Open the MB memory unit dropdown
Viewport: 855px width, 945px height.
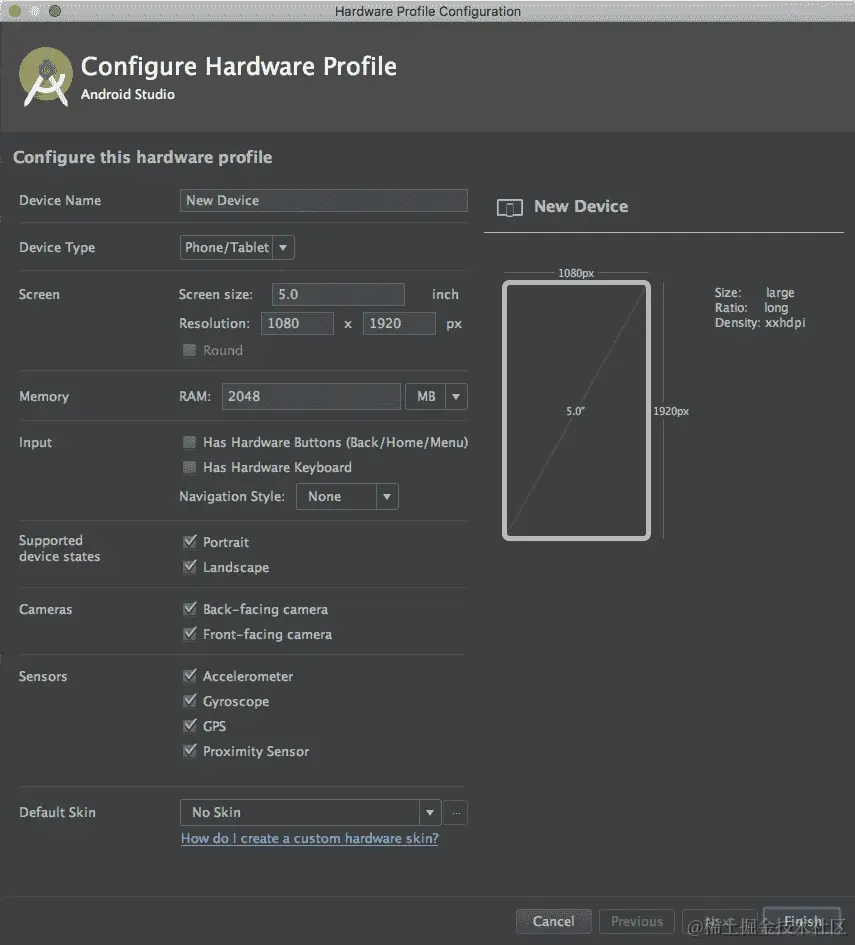(436, 397)
